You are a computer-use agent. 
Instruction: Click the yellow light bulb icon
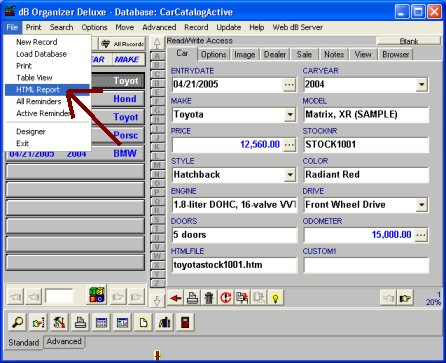[x=276, y=298]
